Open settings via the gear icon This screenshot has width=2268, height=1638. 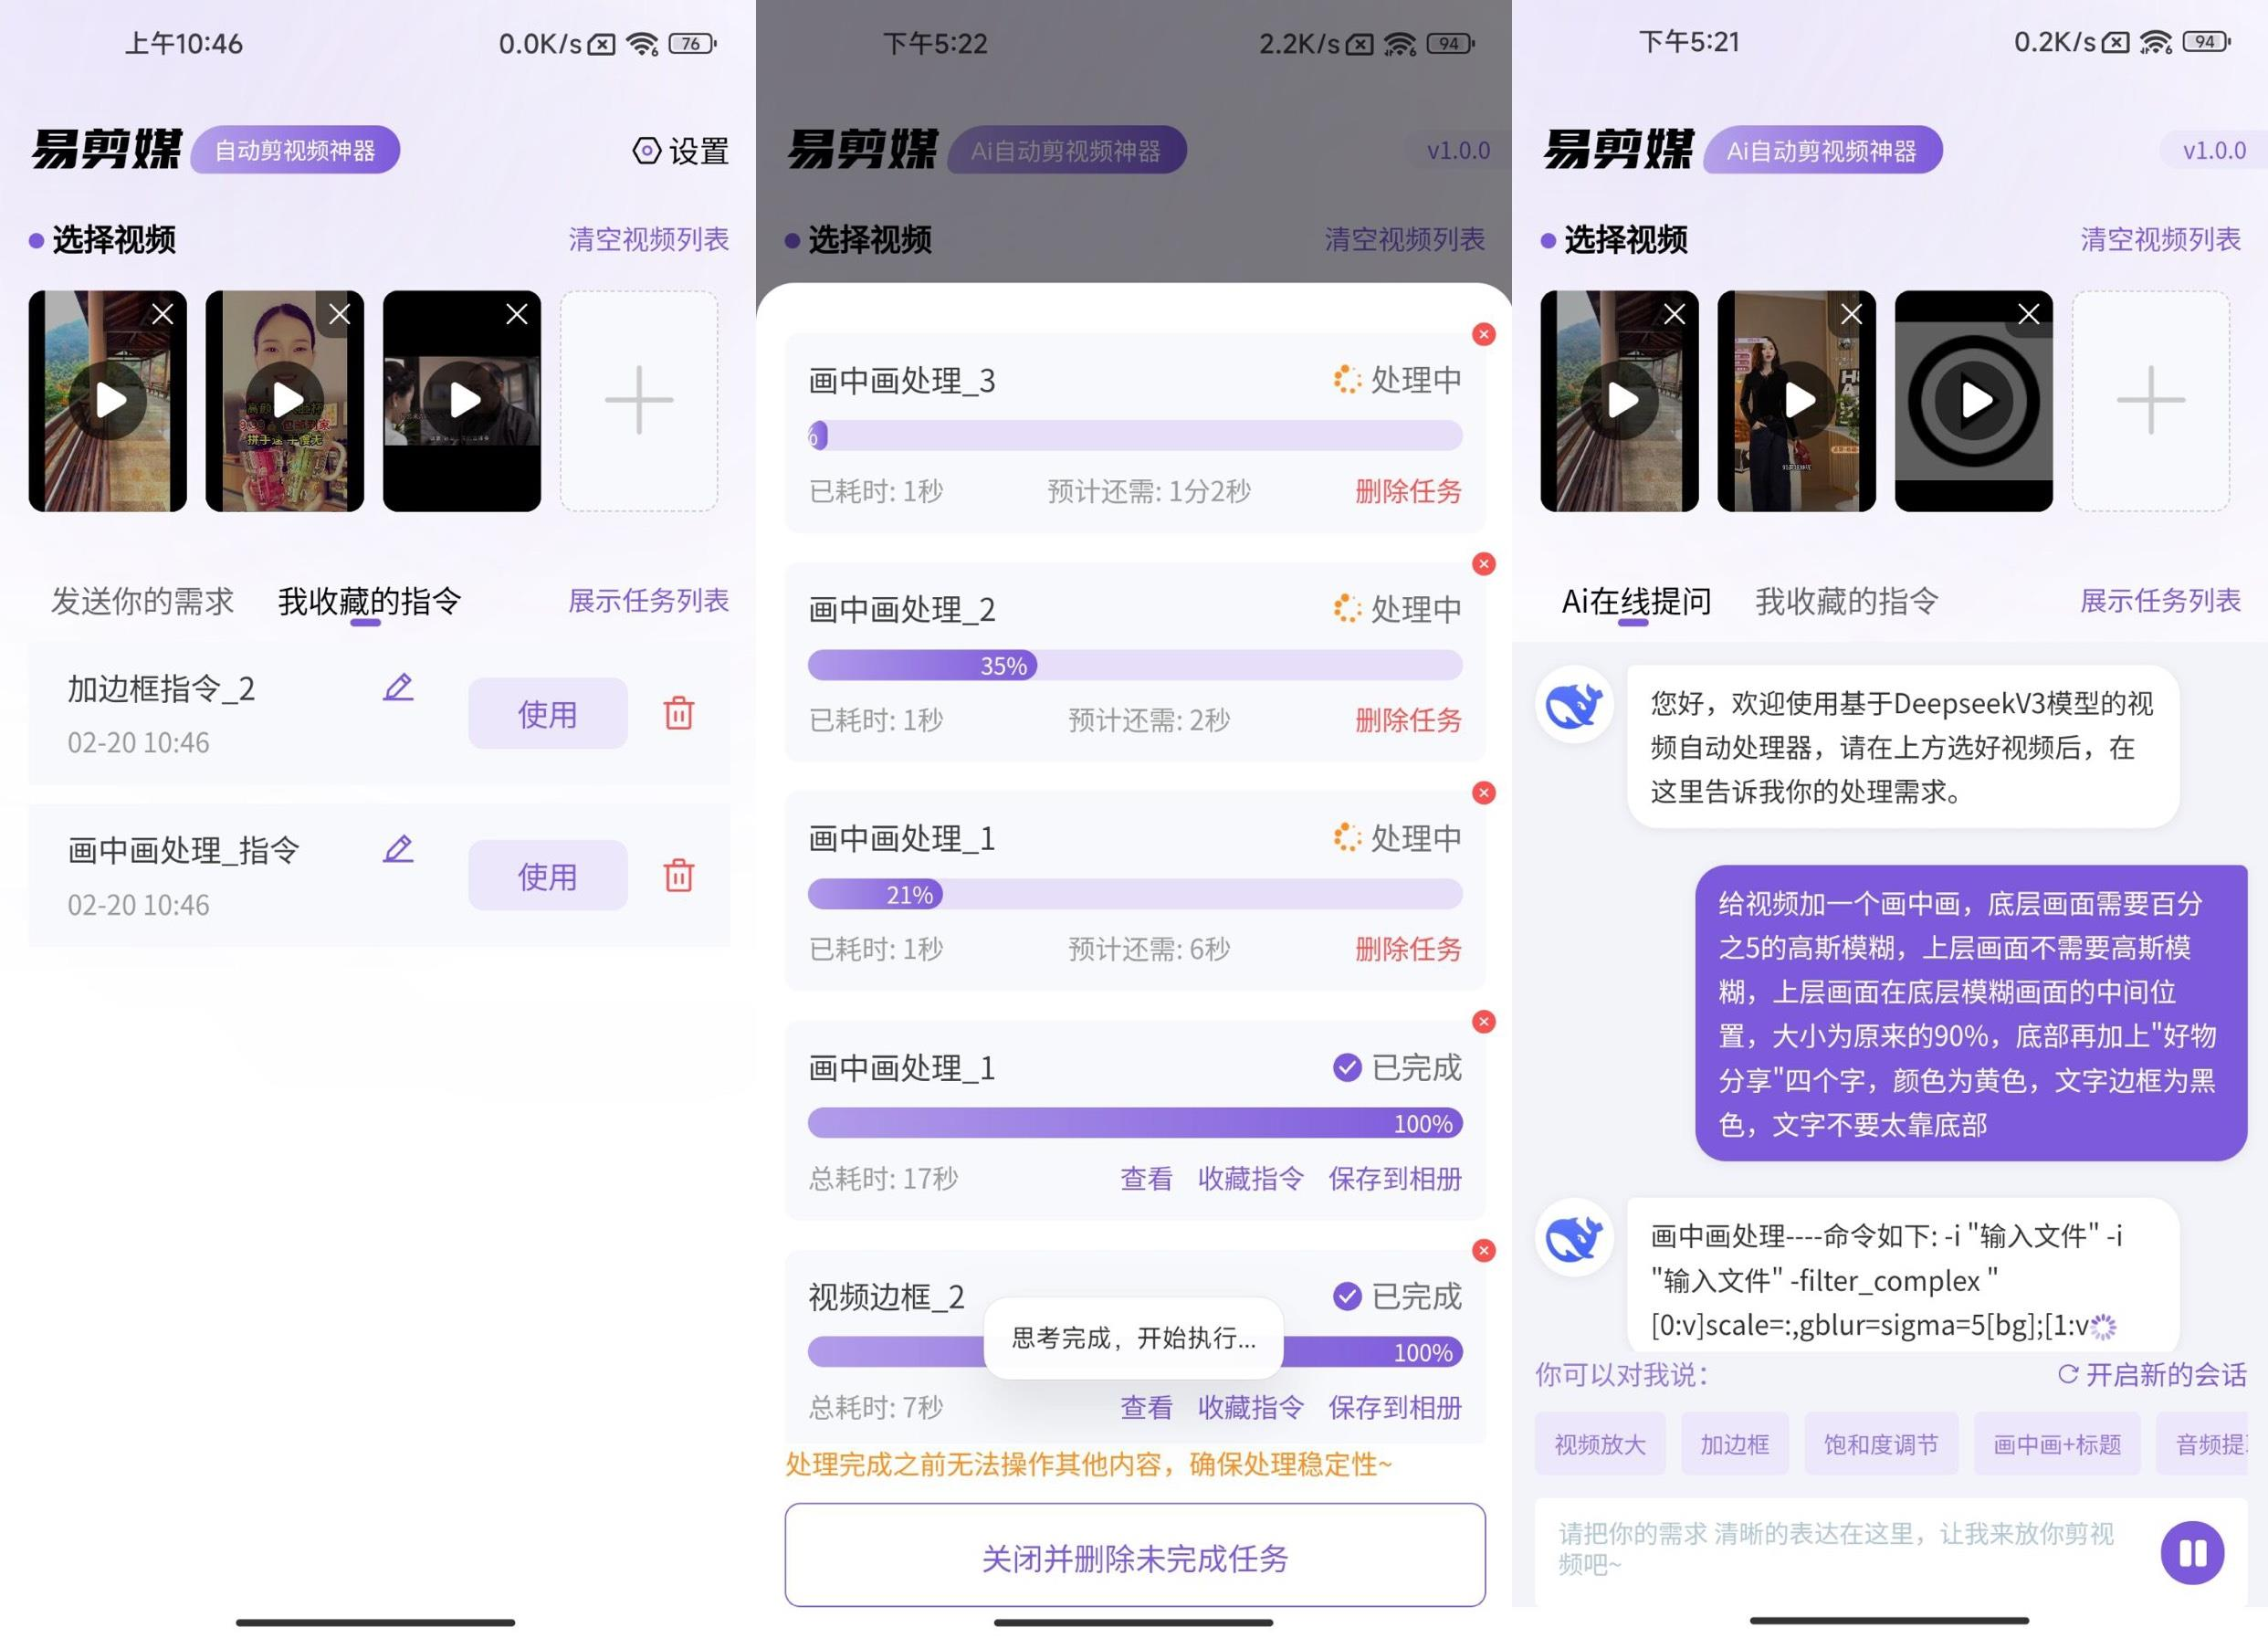pos(648,150)
